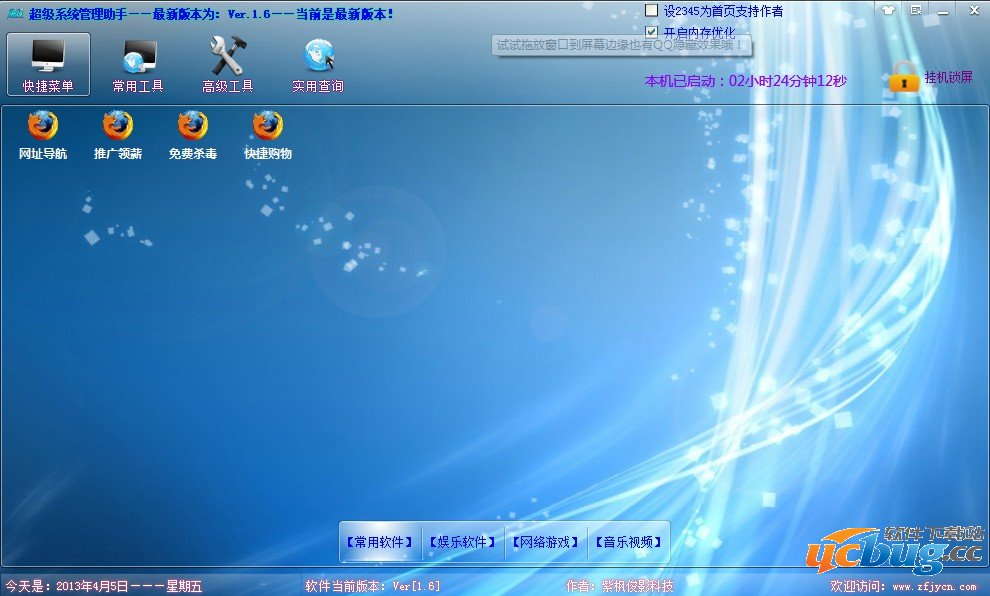Switch to the 【常用软件】 tab
This screenshot has height=596, width=990.
tap(380, 543)
